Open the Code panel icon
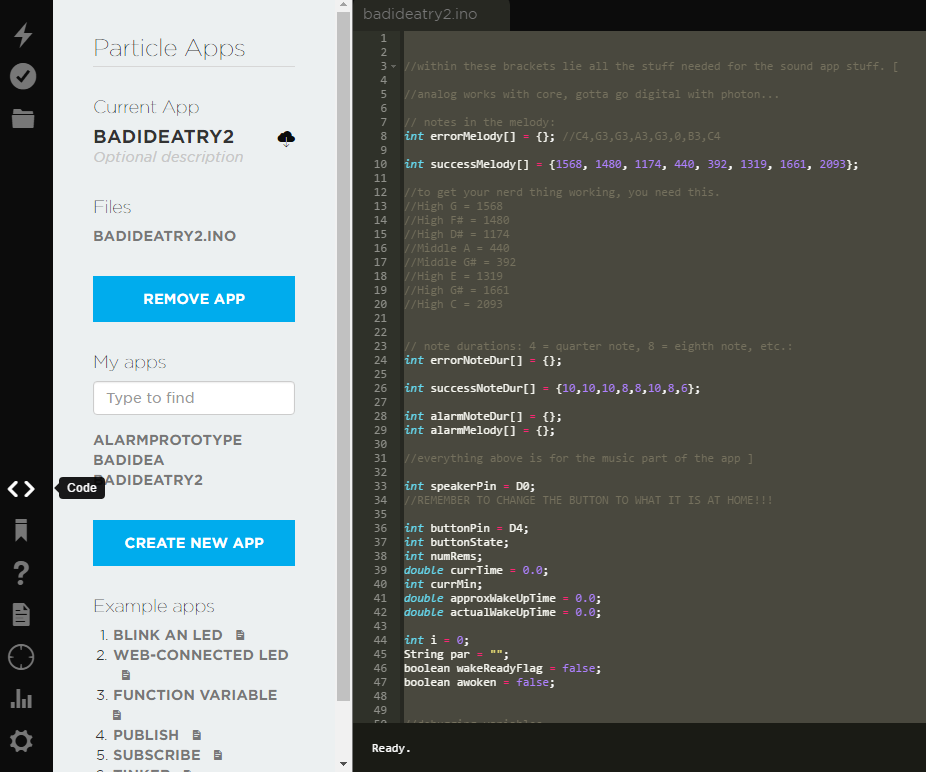The image size is (926, 772). (21, 489)
